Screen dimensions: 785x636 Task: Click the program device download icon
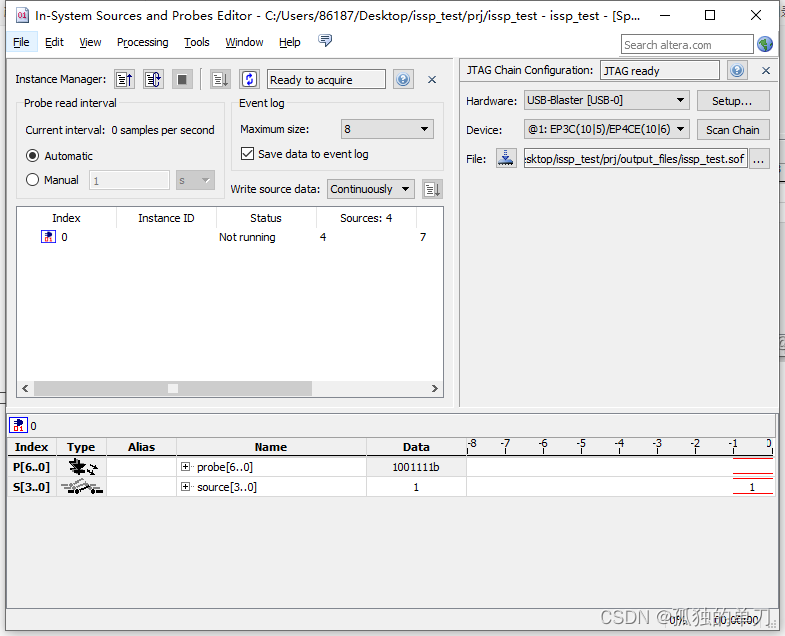(506, 159)
